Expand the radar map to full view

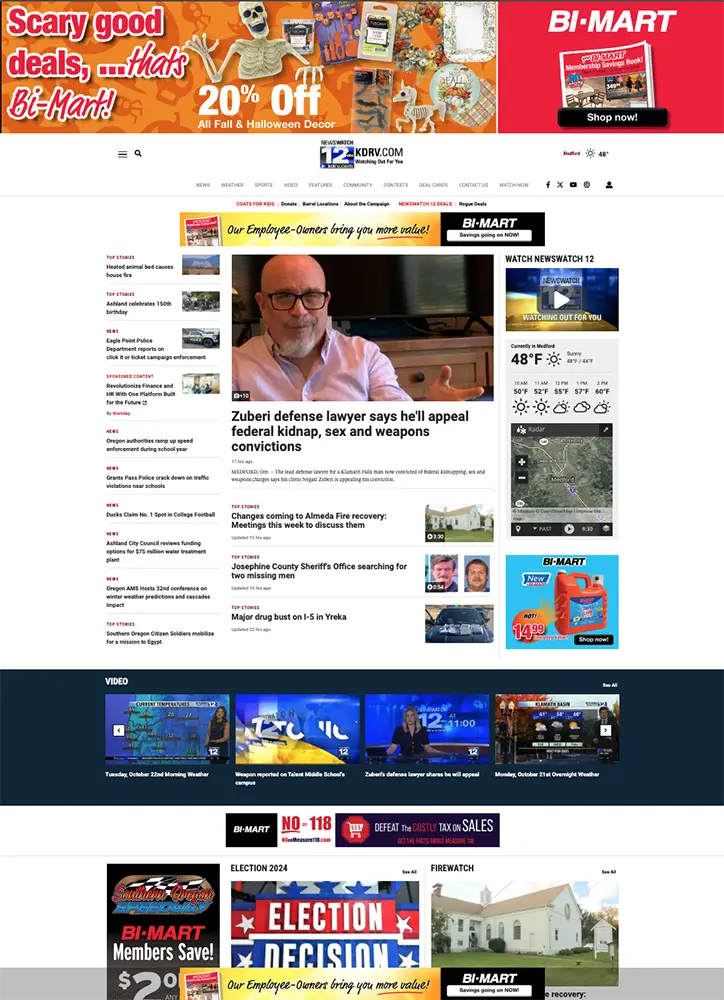605,430
